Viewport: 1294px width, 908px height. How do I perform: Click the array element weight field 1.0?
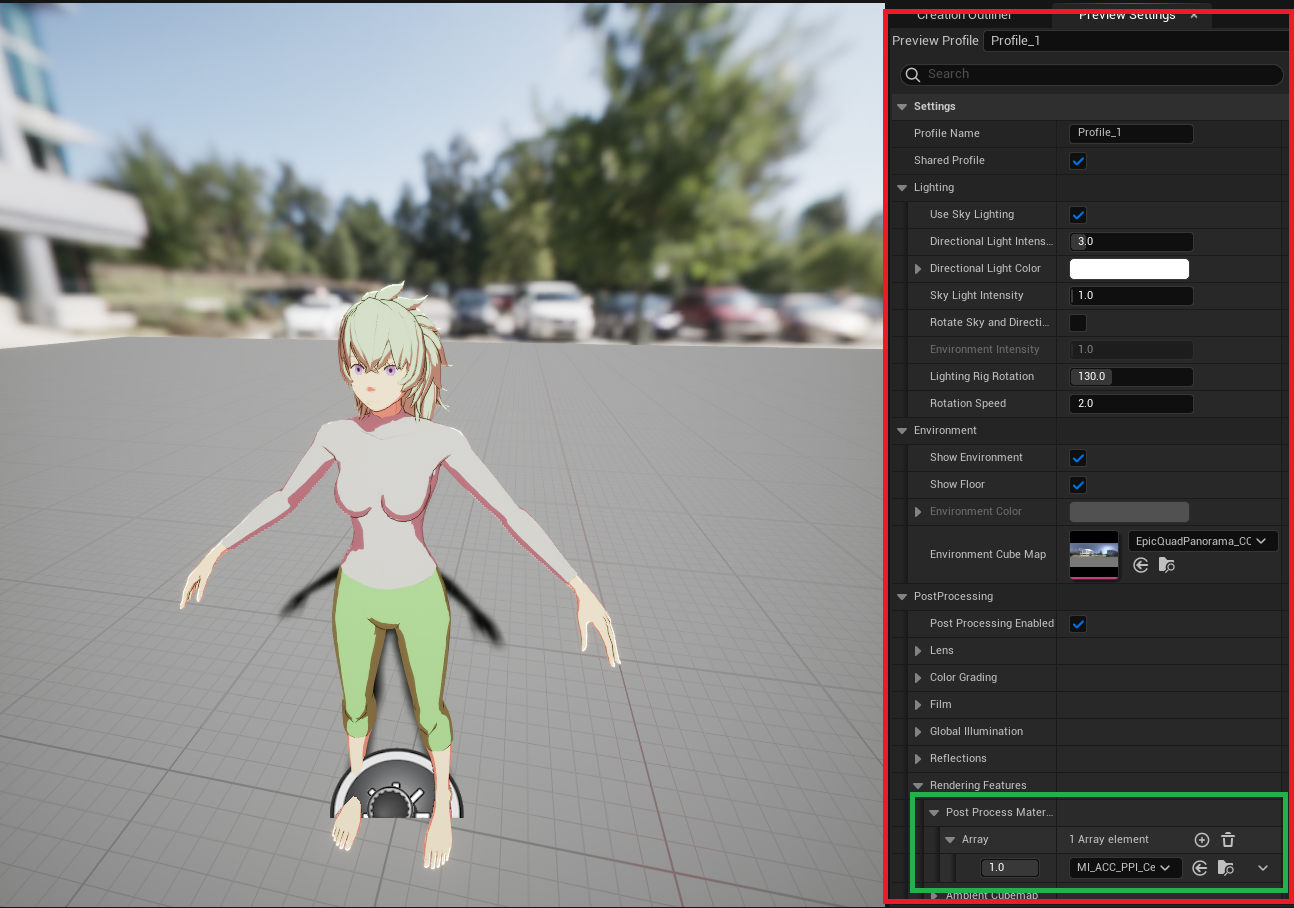tap(1010, 868)
